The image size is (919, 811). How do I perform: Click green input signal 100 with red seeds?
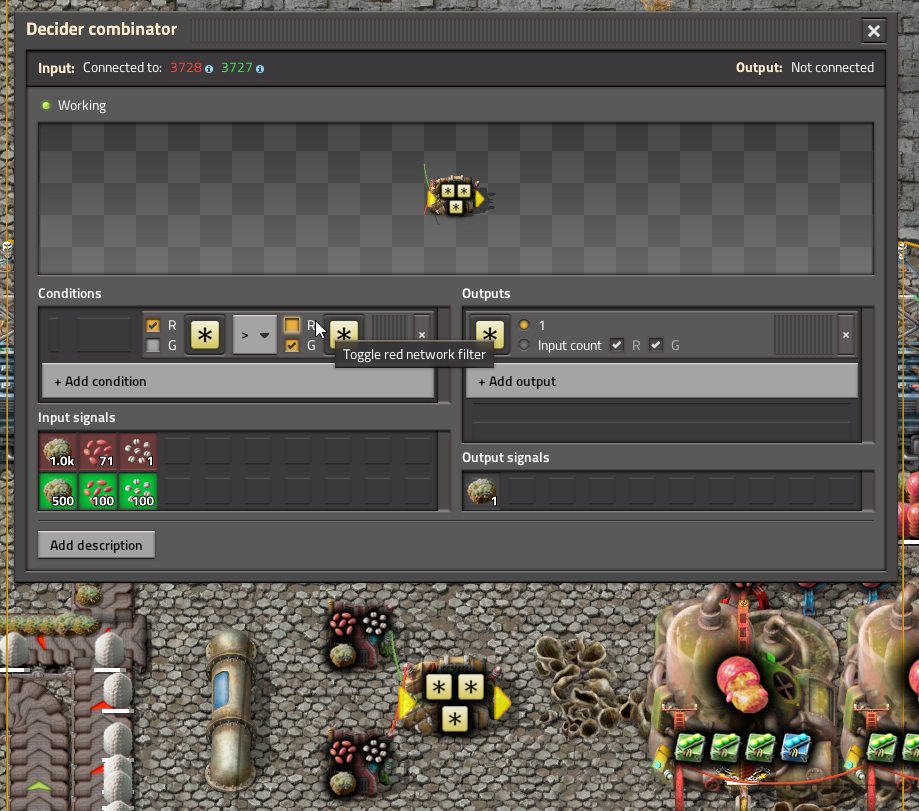pyautogui.click(x=98, y=491)
